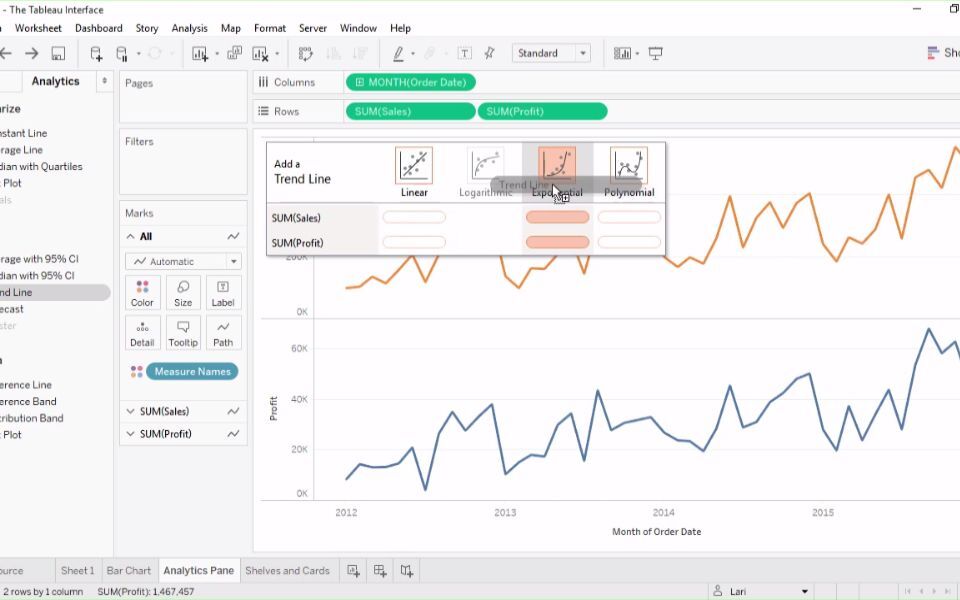Click the Duplicate sheet icon
960x600 pixels.
tap(234, 54)
